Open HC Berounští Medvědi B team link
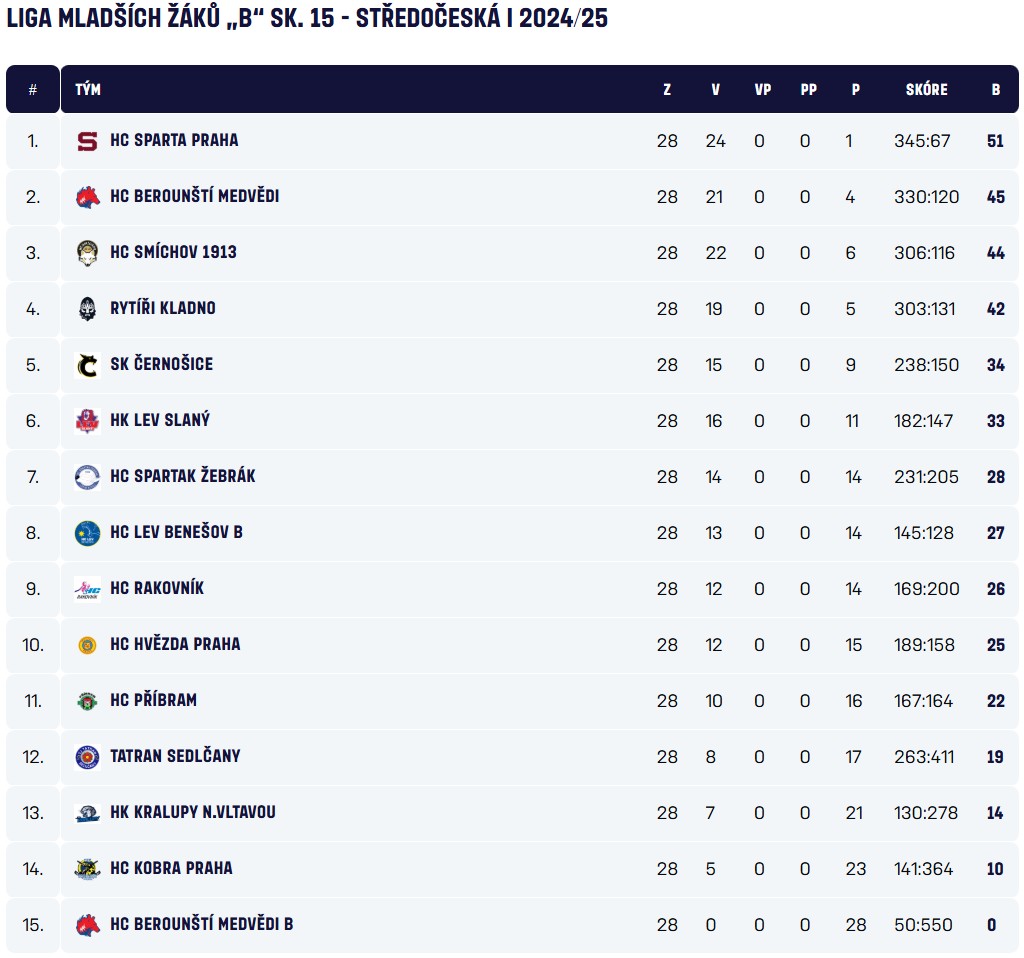Image resolution: width=1024 pixels, height=958 pixels. point(202,924)
